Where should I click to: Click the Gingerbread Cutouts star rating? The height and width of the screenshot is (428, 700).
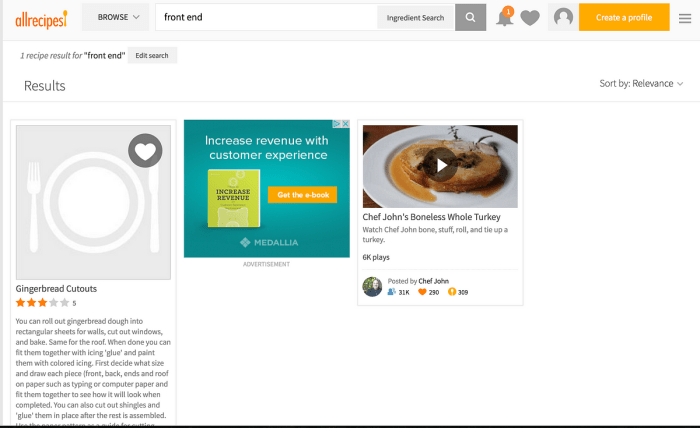click(42, 302)
